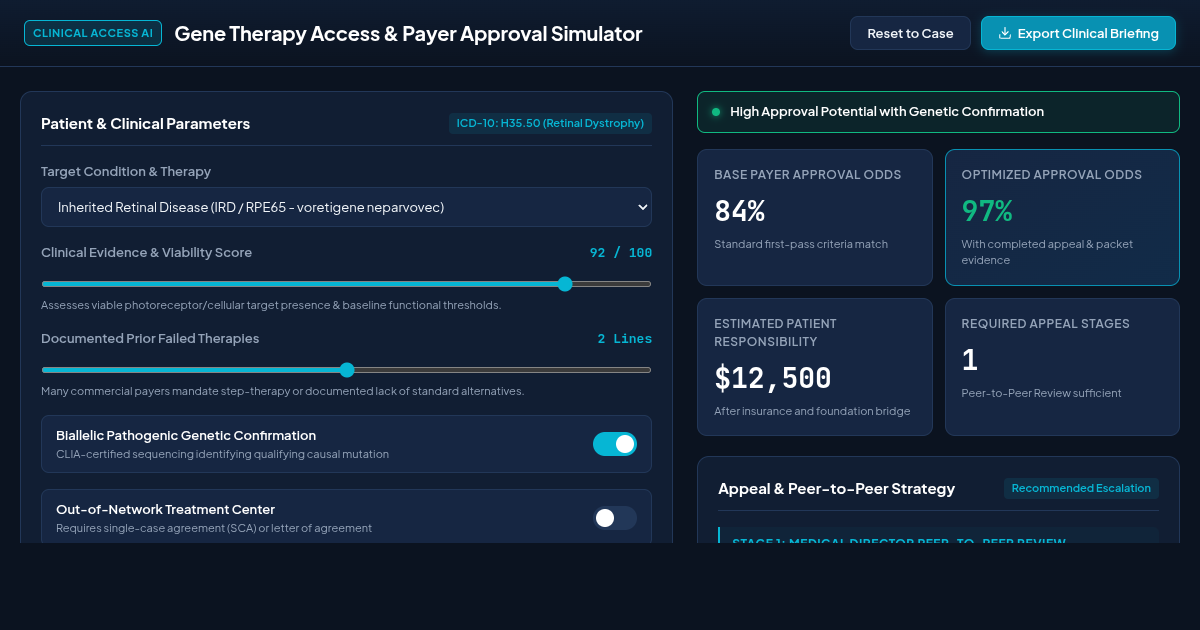Click the Recommended Escalation badge
Screen dimensions: 1200x630
click(1081, 488)
